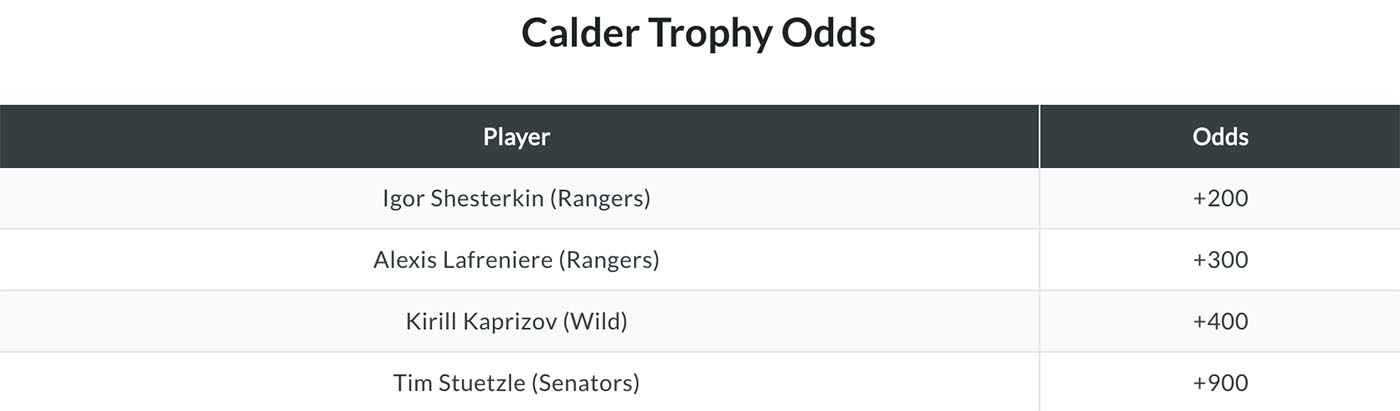1400x411 pixels.
Task: Click the Igor Shesterkin player cell
Action: coord(517,199)
